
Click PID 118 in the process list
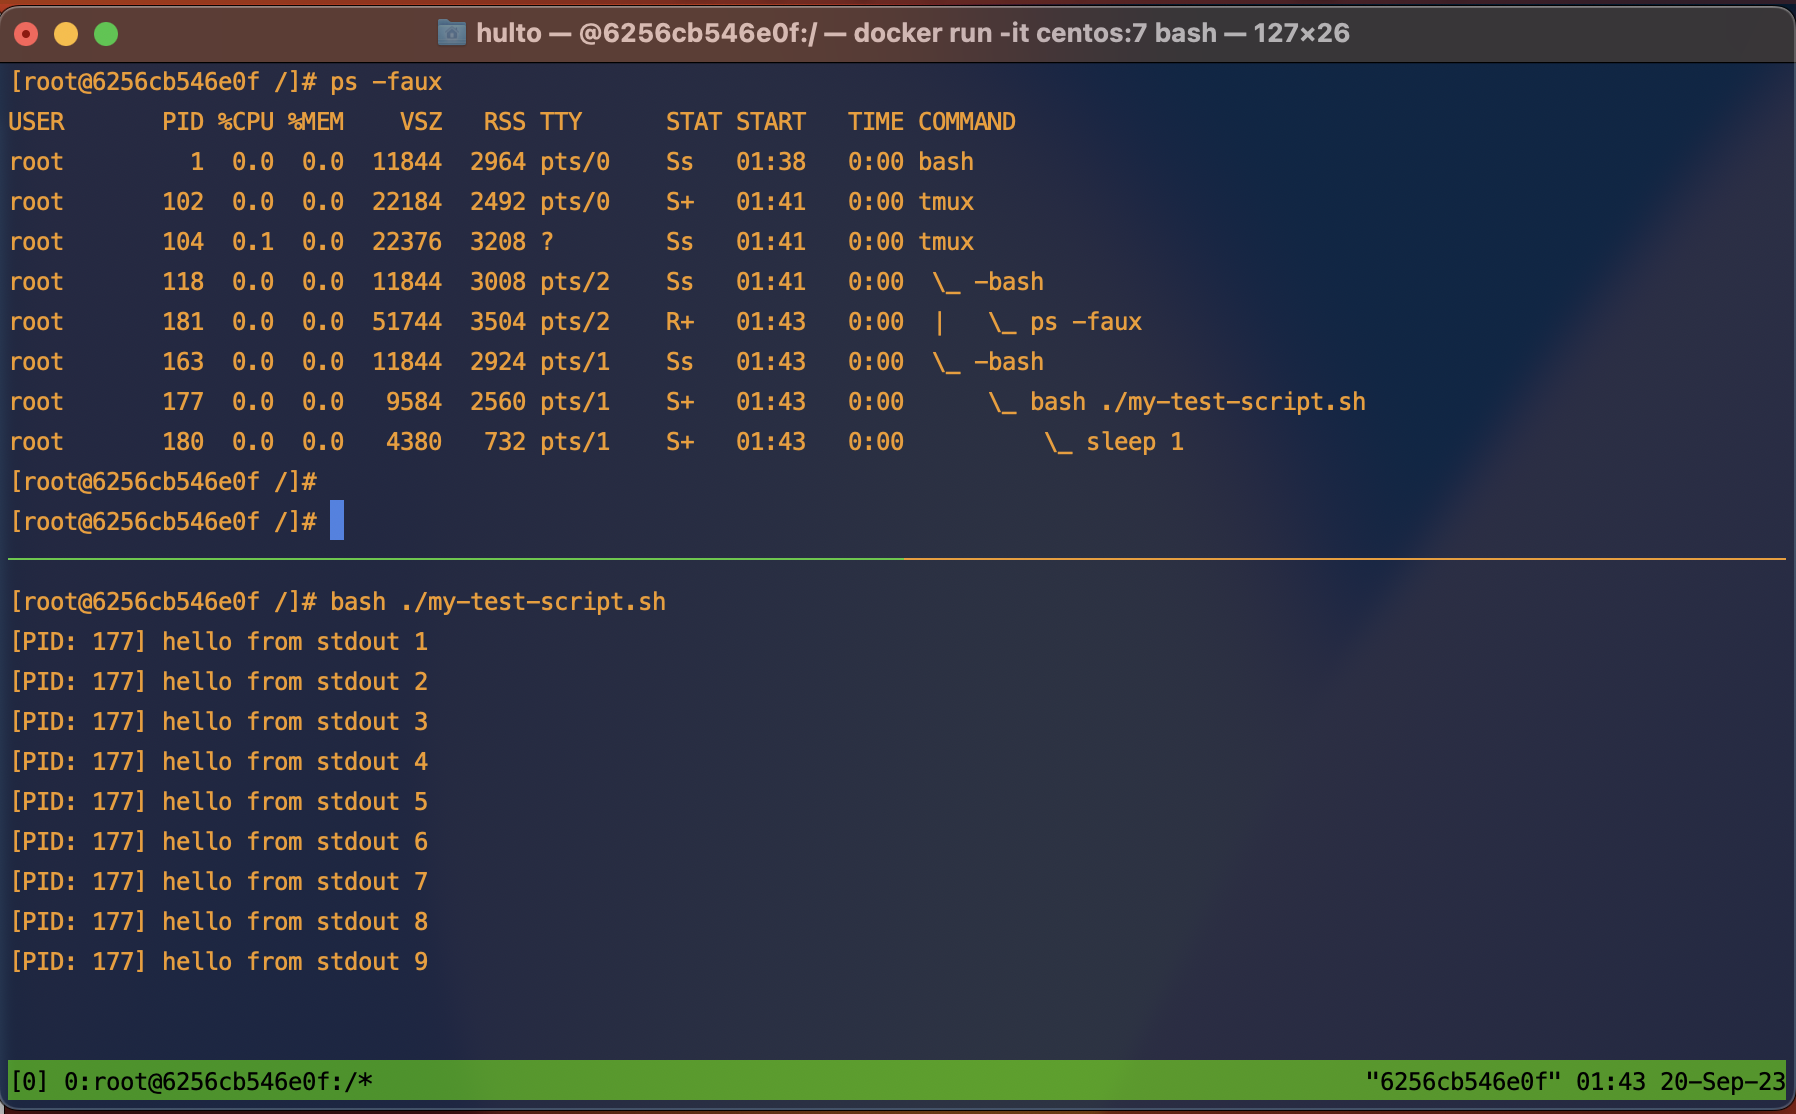click(x=183, y=282)
